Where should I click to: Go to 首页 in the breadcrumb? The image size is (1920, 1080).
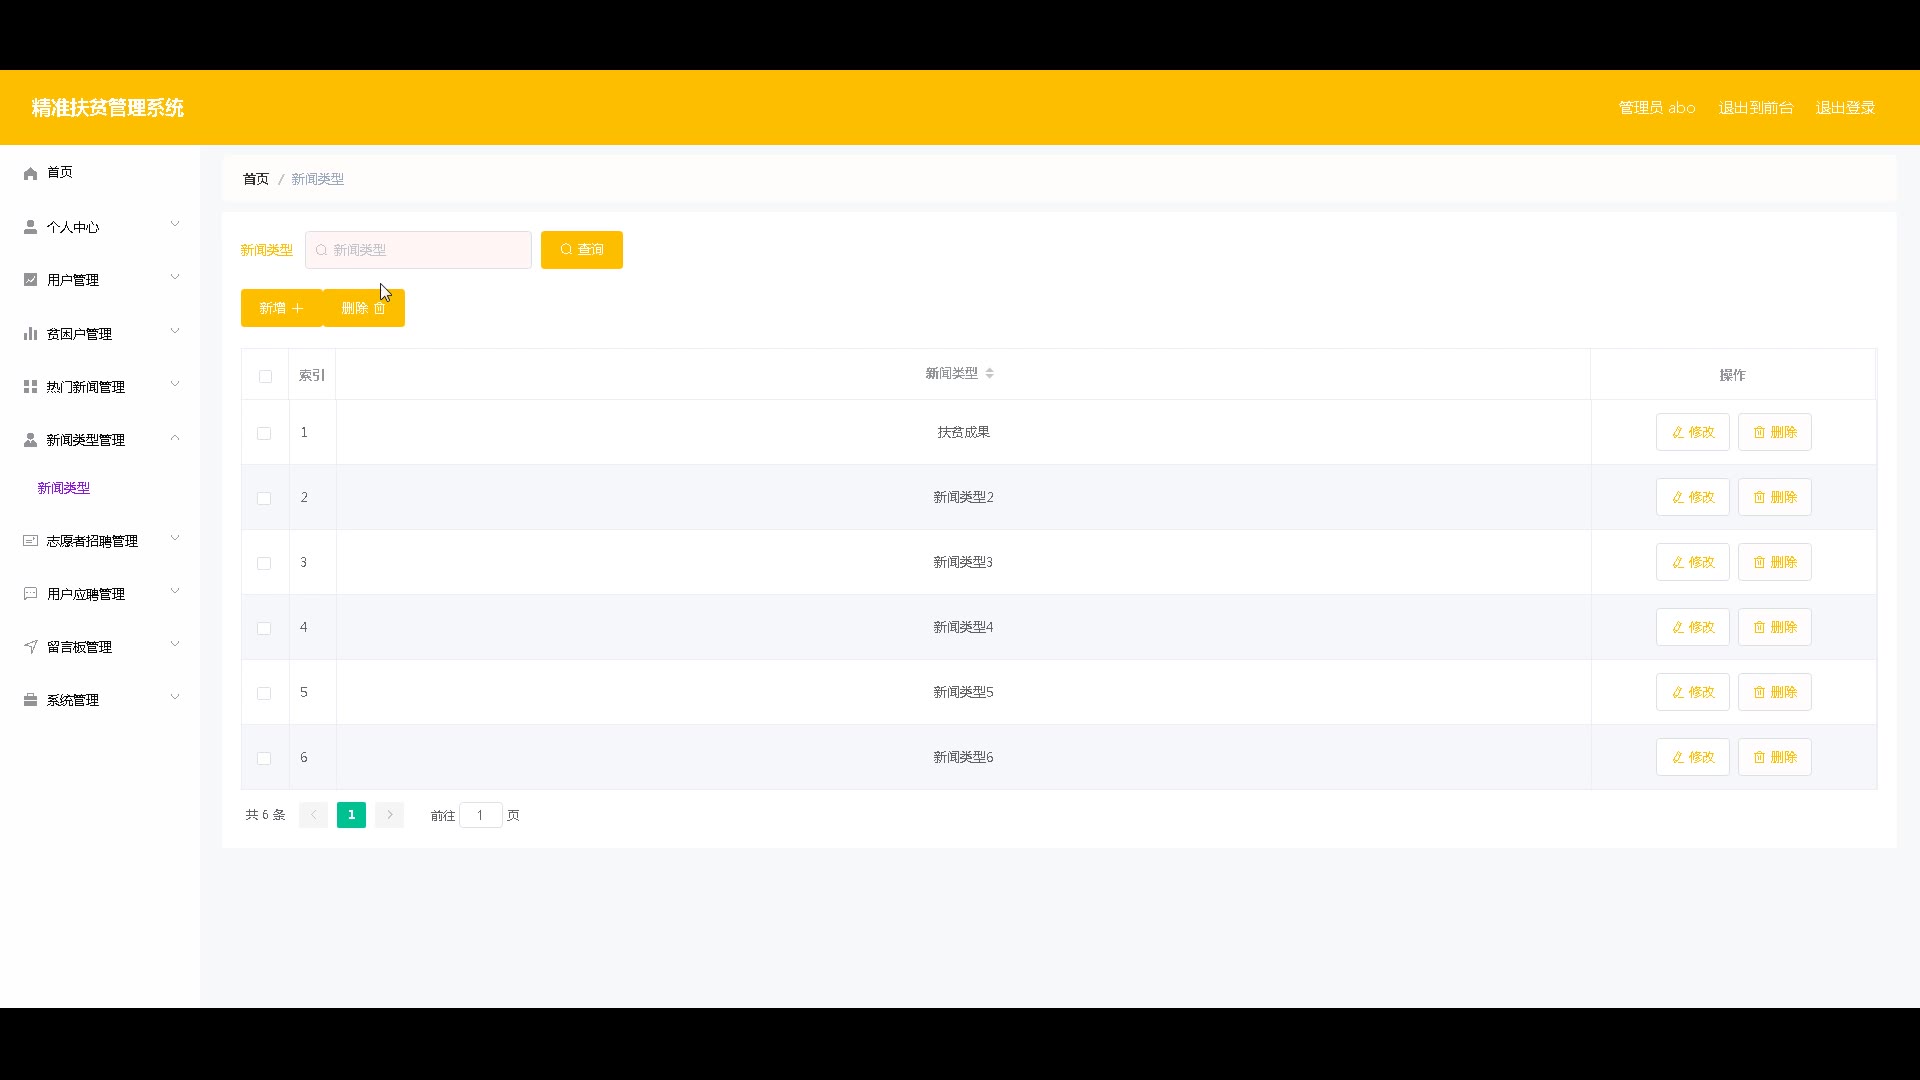point(256,179)
